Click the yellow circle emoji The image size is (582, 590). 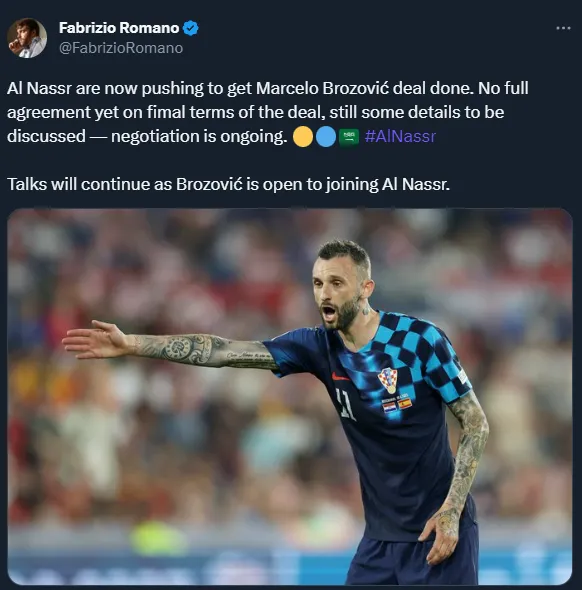[x=302, y=137]
